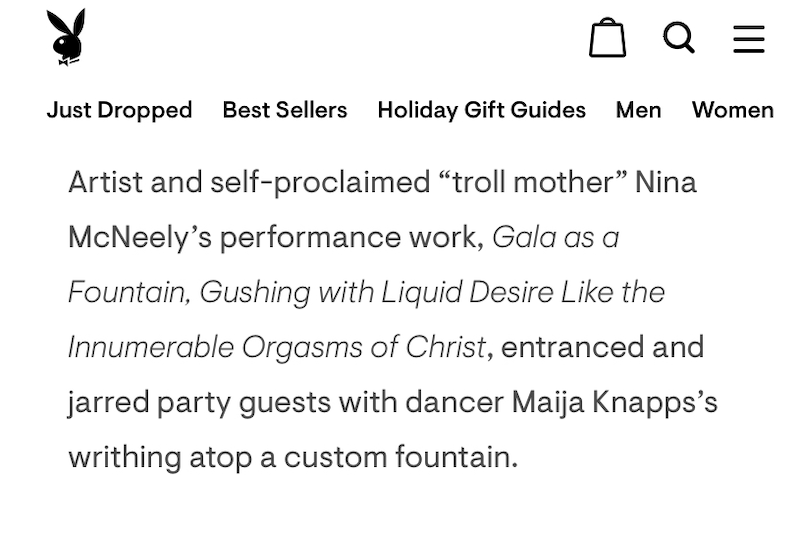796x544 pixels.
Task: Open search with the magnifier icon
Action: coord(679,38)
